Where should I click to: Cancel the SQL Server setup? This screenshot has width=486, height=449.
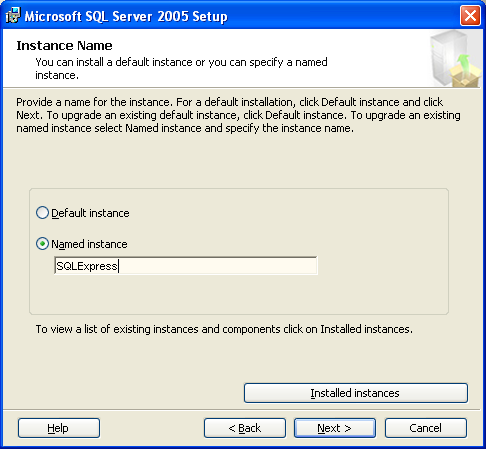point(426,428)
